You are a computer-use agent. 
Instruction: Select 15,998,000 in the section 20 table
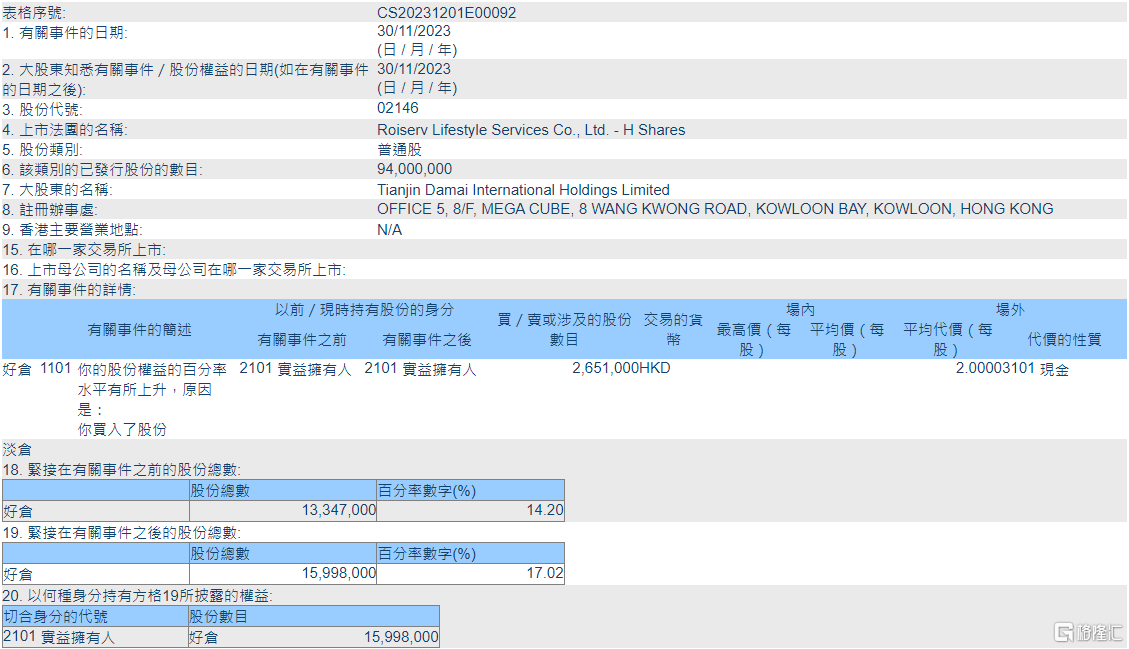point(401,637)
